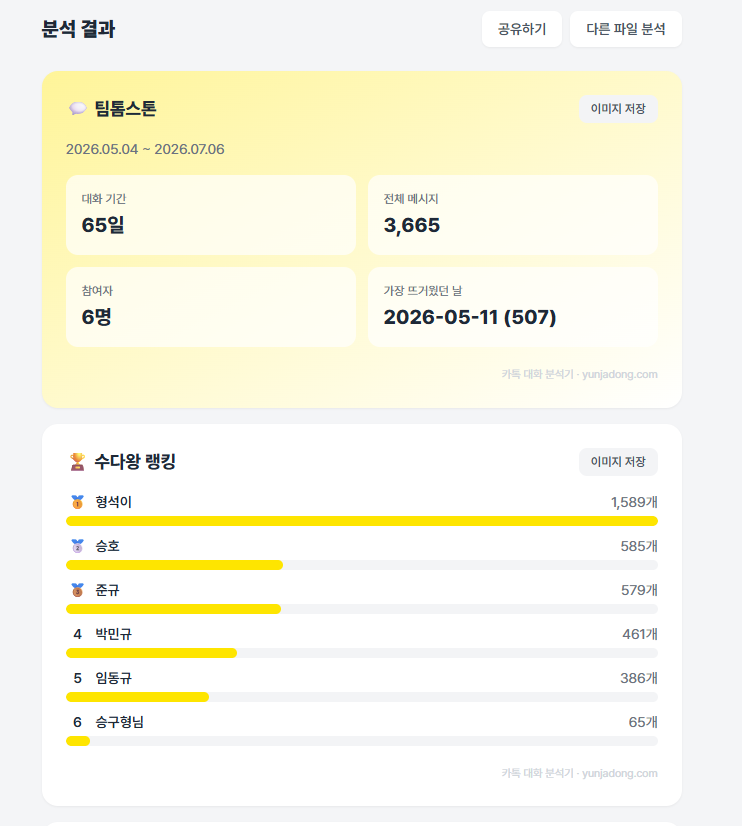Click 형석이's full message count bar
The width and height of the screenshot is (742, 826).
(362, 521)
